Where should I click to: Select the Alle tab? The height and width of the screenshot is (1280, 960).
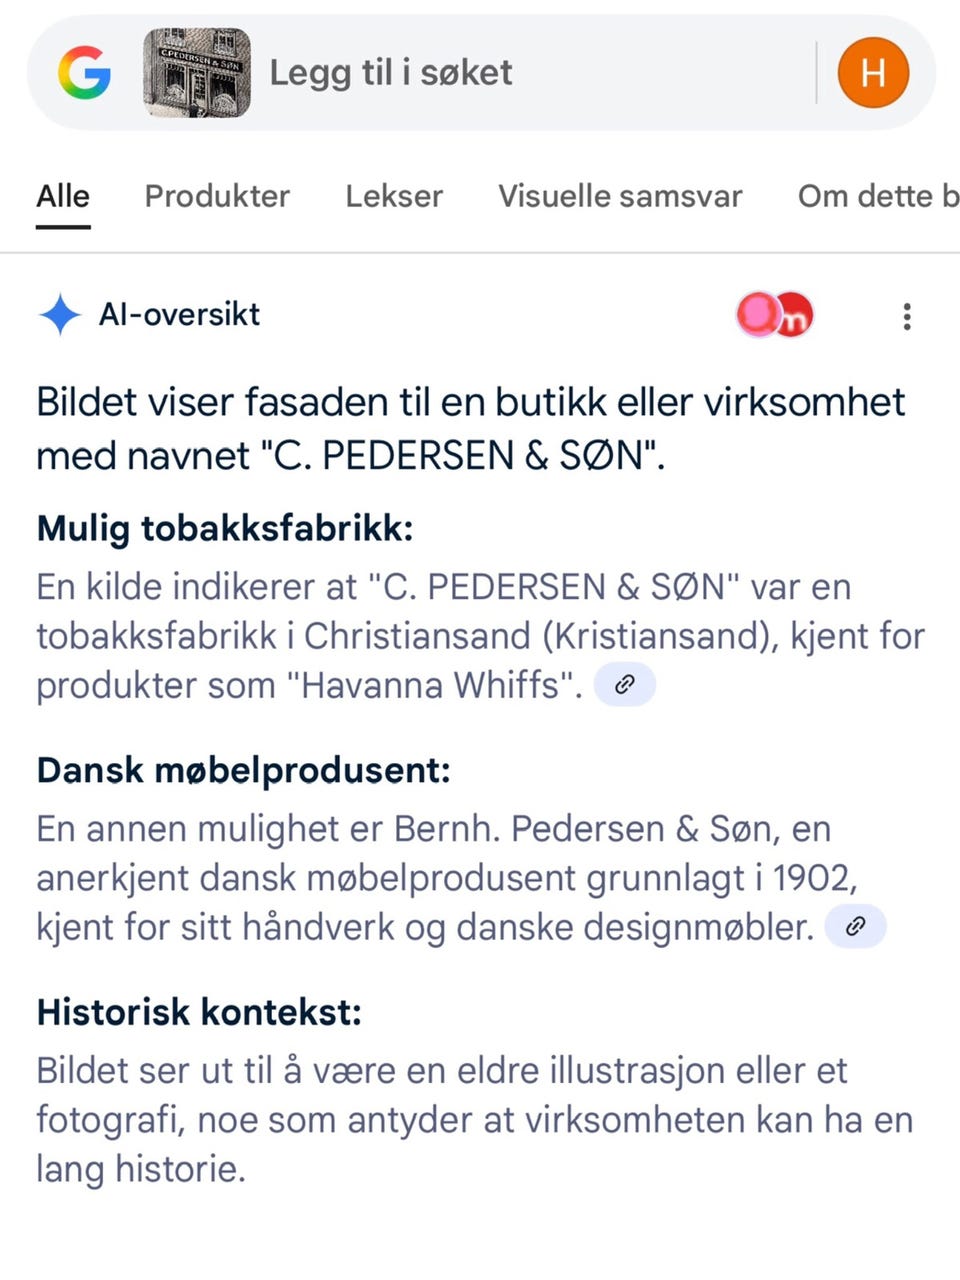(x=63, y=196)
